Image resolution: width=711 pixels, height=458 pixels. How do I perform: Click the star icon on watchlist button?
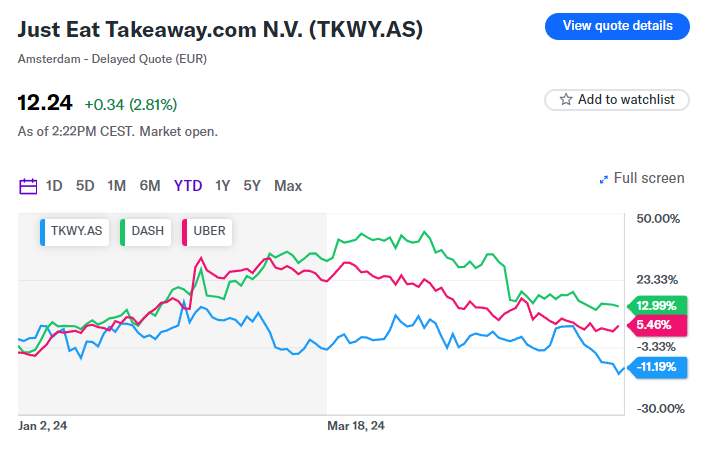[566, 99]
